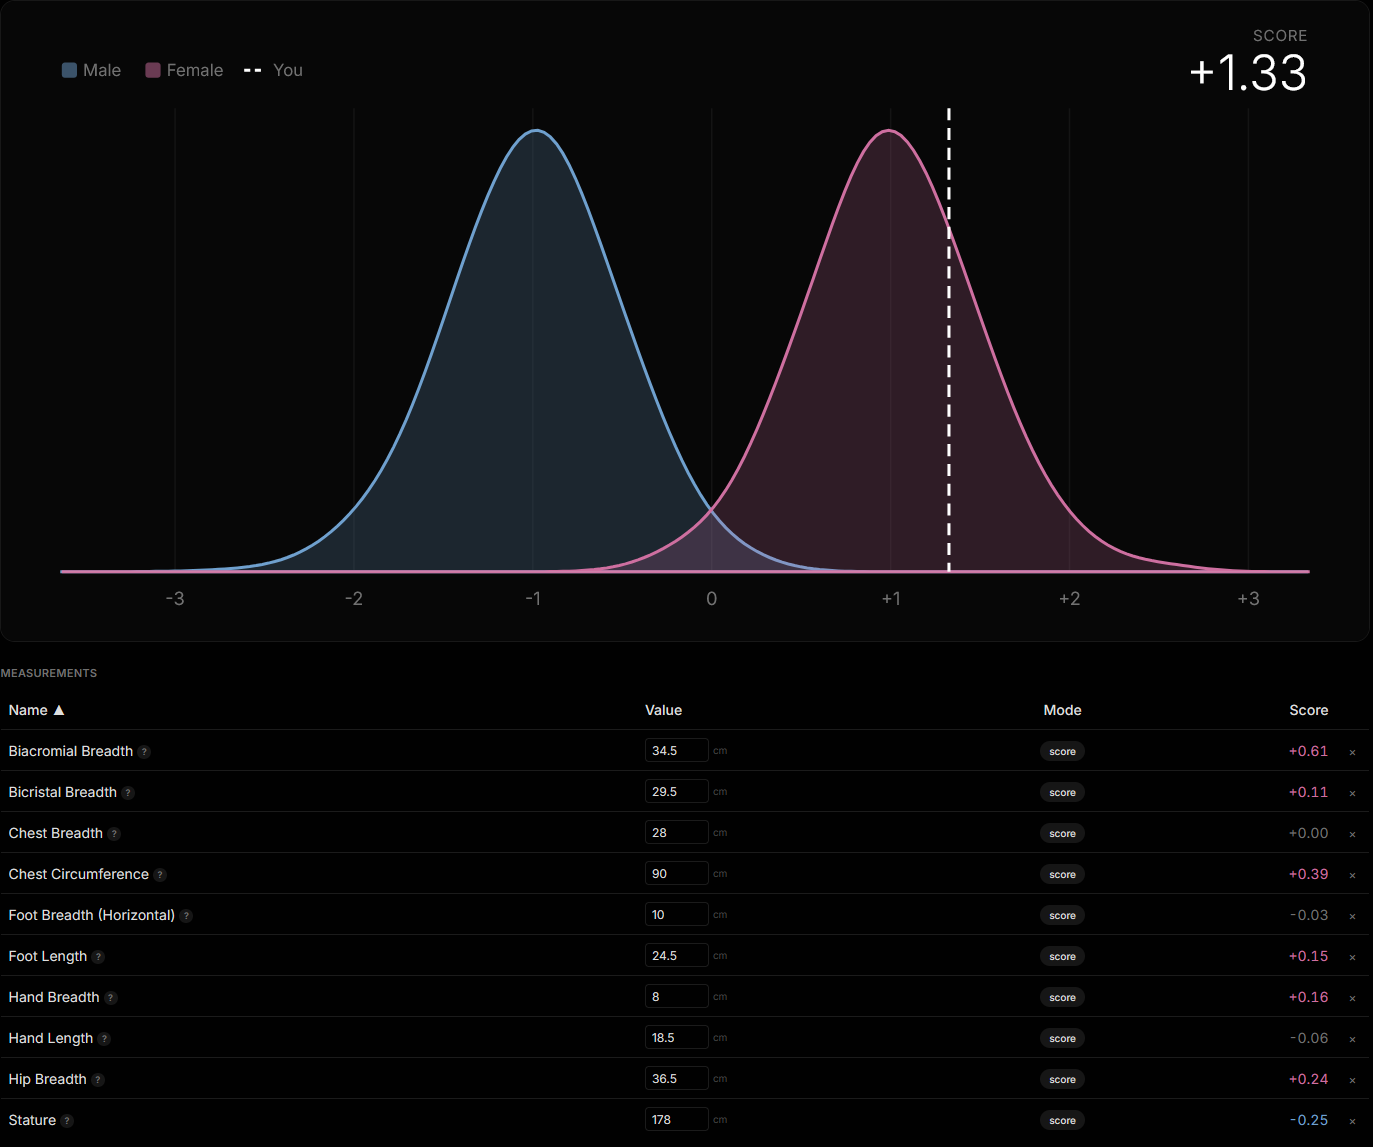
Task: Click the Female legend color swatch
Action: pyautogui.click(x=153, y=70)
